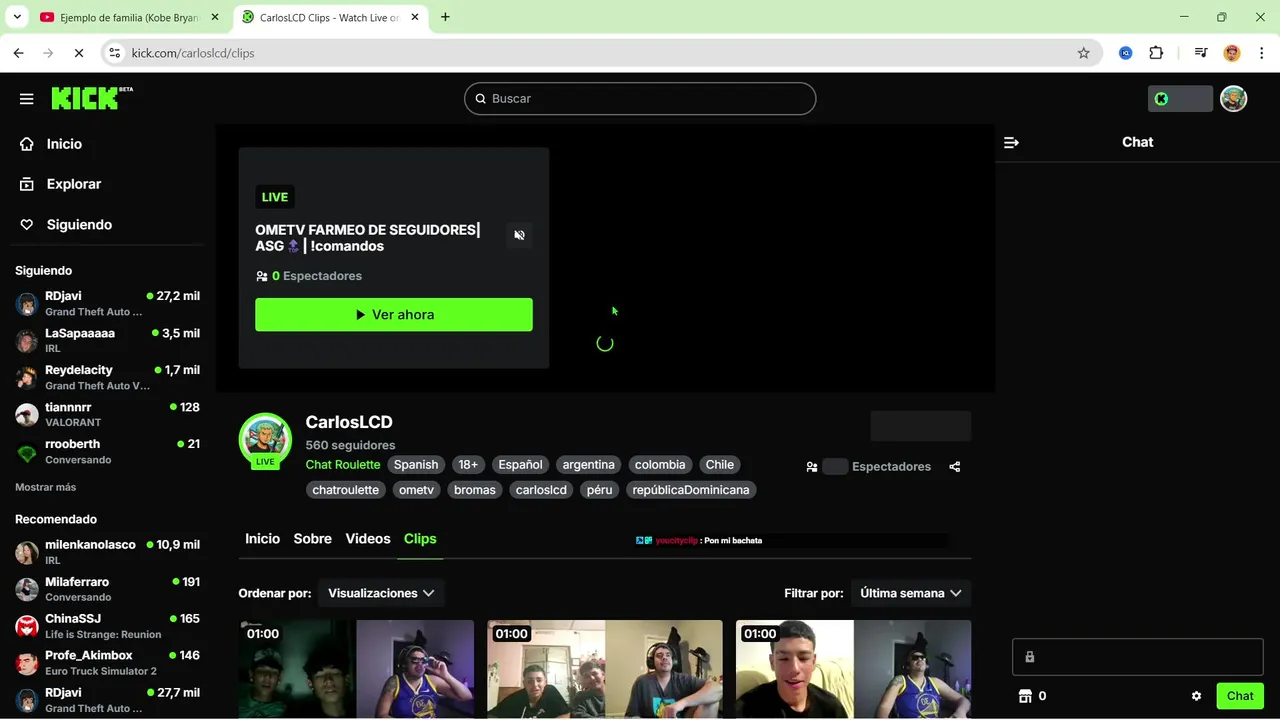Viewport: 1280px width, 720px height.
Task: Stop loading the page
Action: (79, 53)
